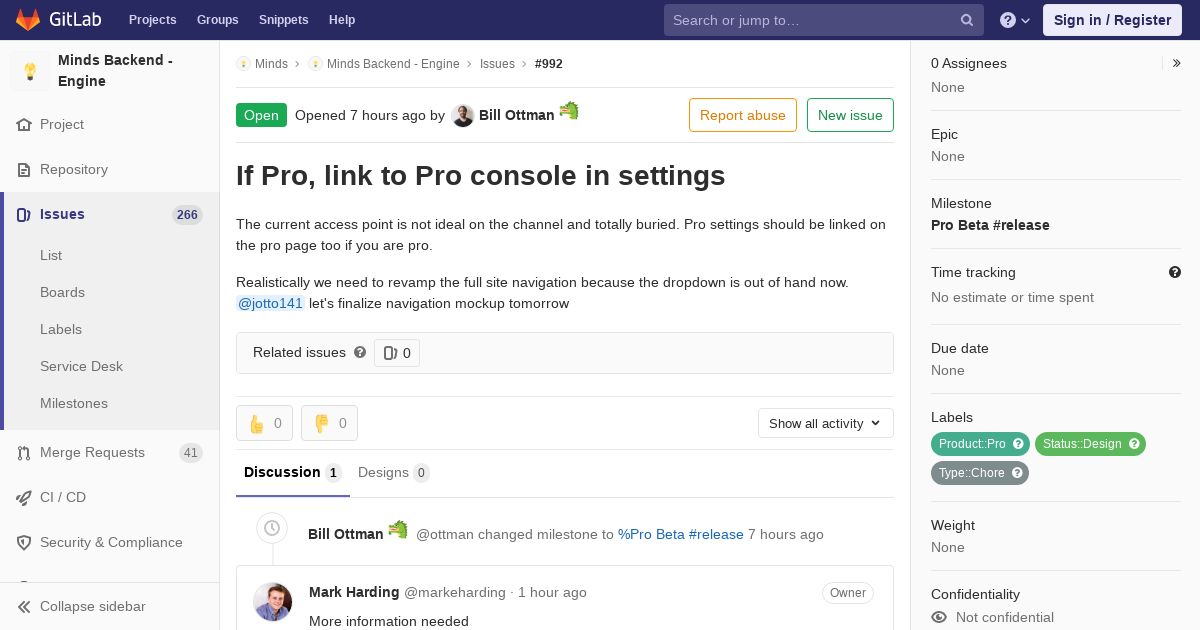Viewport: 1200px width, 630px height.
Task: Click the Issues breadcrumb link
Action: [497, 63]
